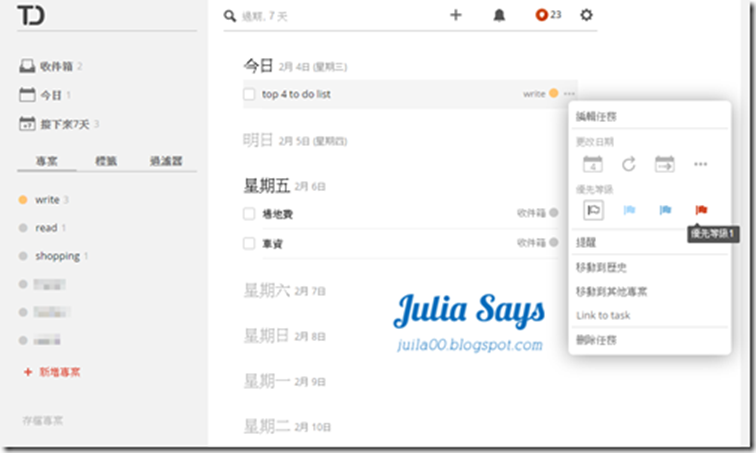756x453 pixels.
Task: Postpone with the calendar arrow icon
Action: tap(664, 164)
